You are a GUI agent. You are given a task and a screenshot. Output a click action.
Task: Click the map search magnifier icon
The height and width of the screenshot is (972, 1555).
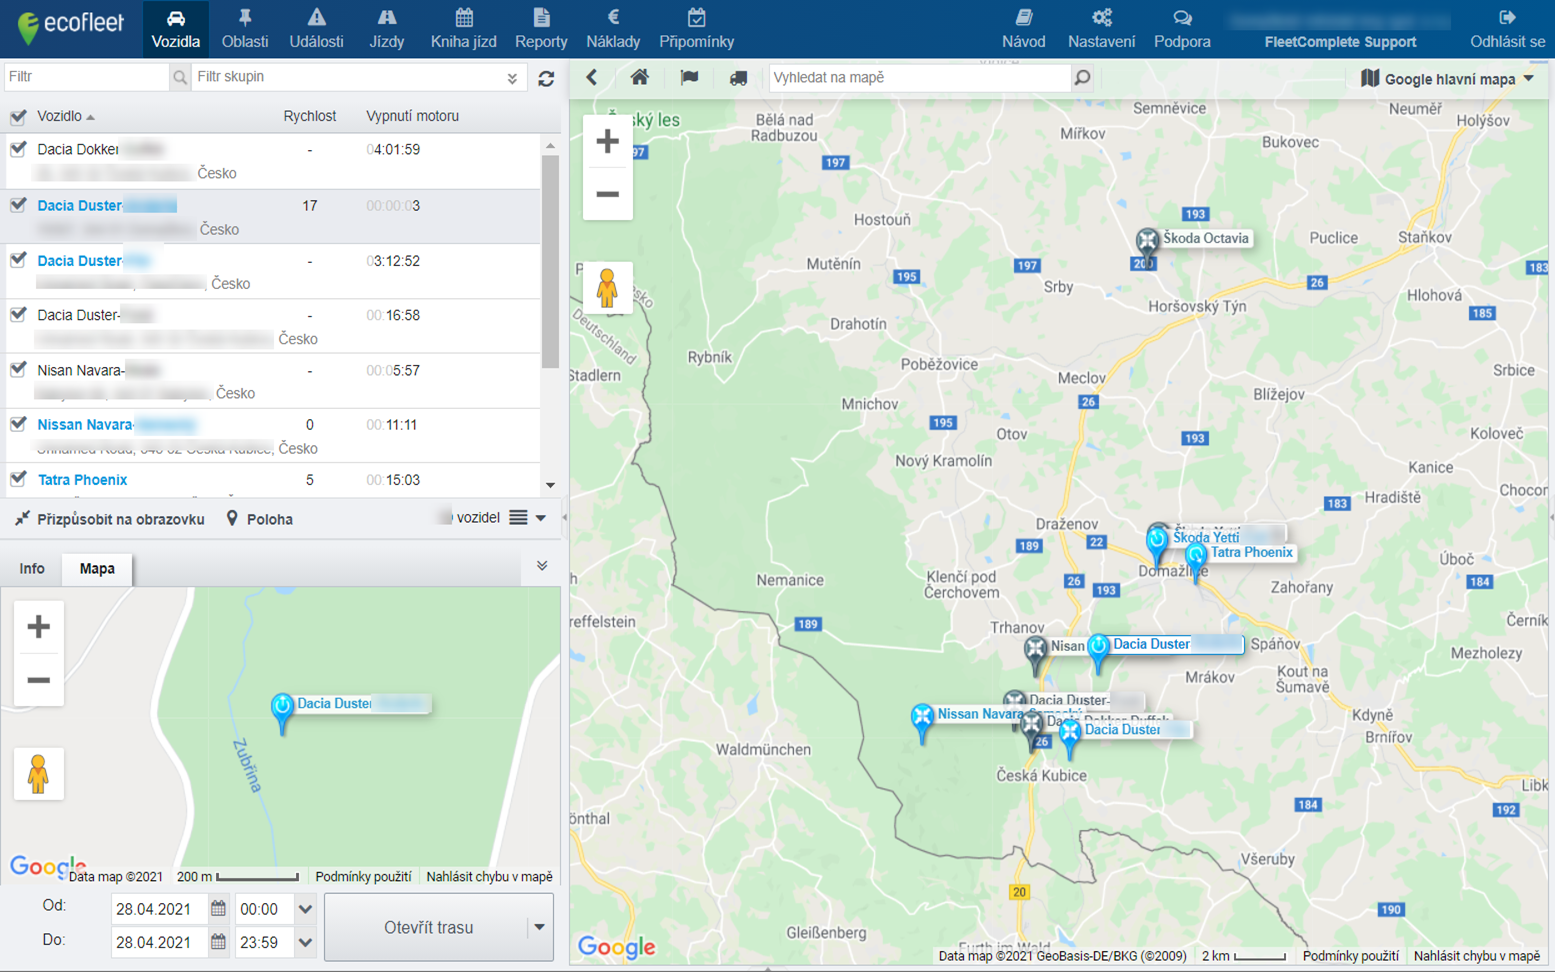[x=1082, y=78]
